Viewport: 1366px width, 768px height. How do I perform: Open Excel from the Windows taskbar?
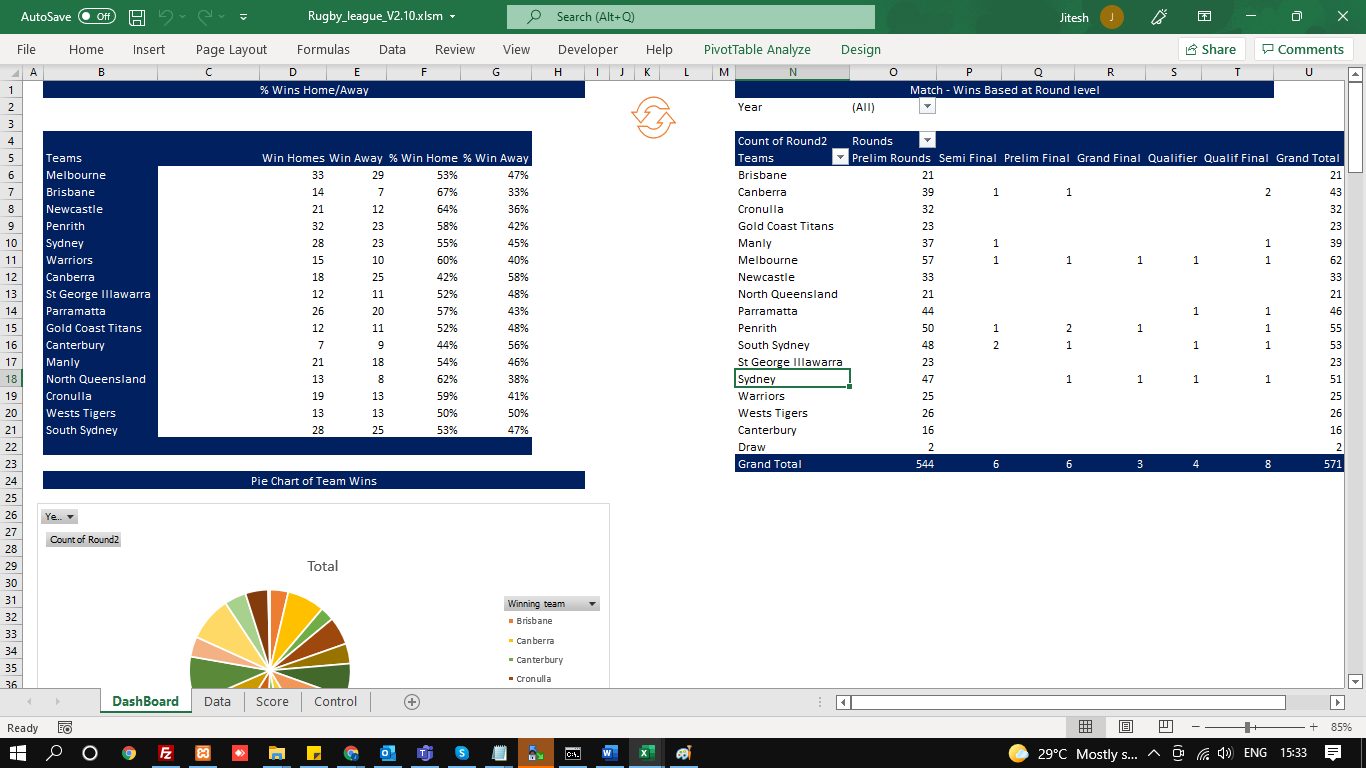[646, 753]
